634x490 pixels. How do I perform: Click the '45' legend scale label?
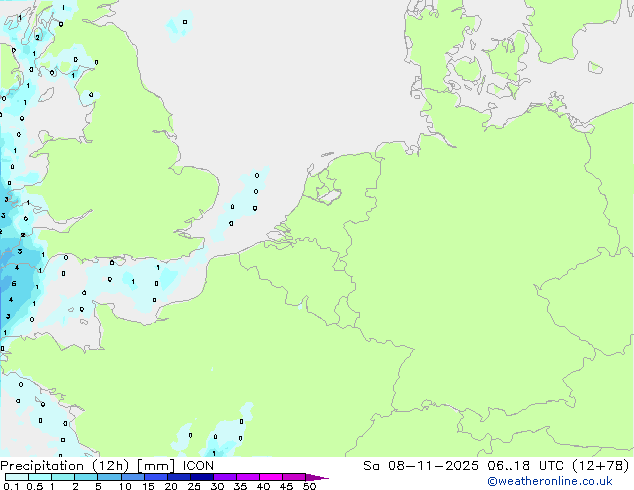[x=286, y=486]
